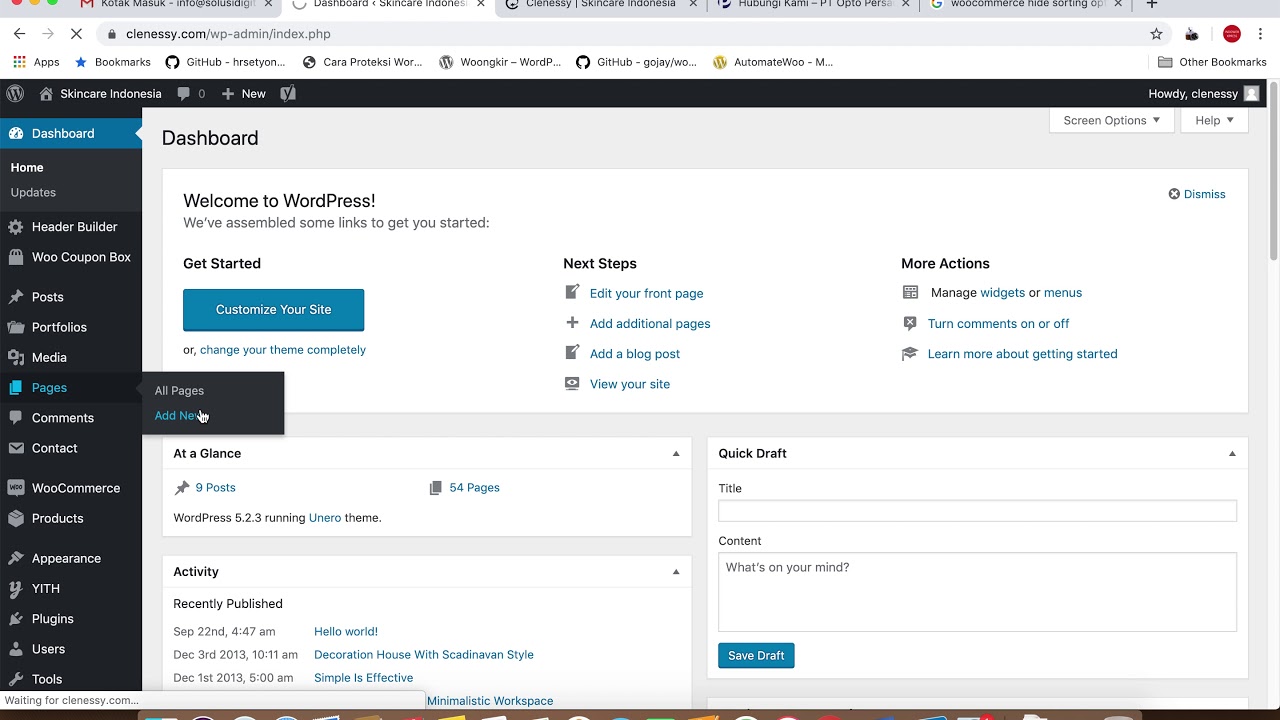Click the What's on your mind content box
The width and height of the screenshot is (1280, 720).
(x=977, y=592)
